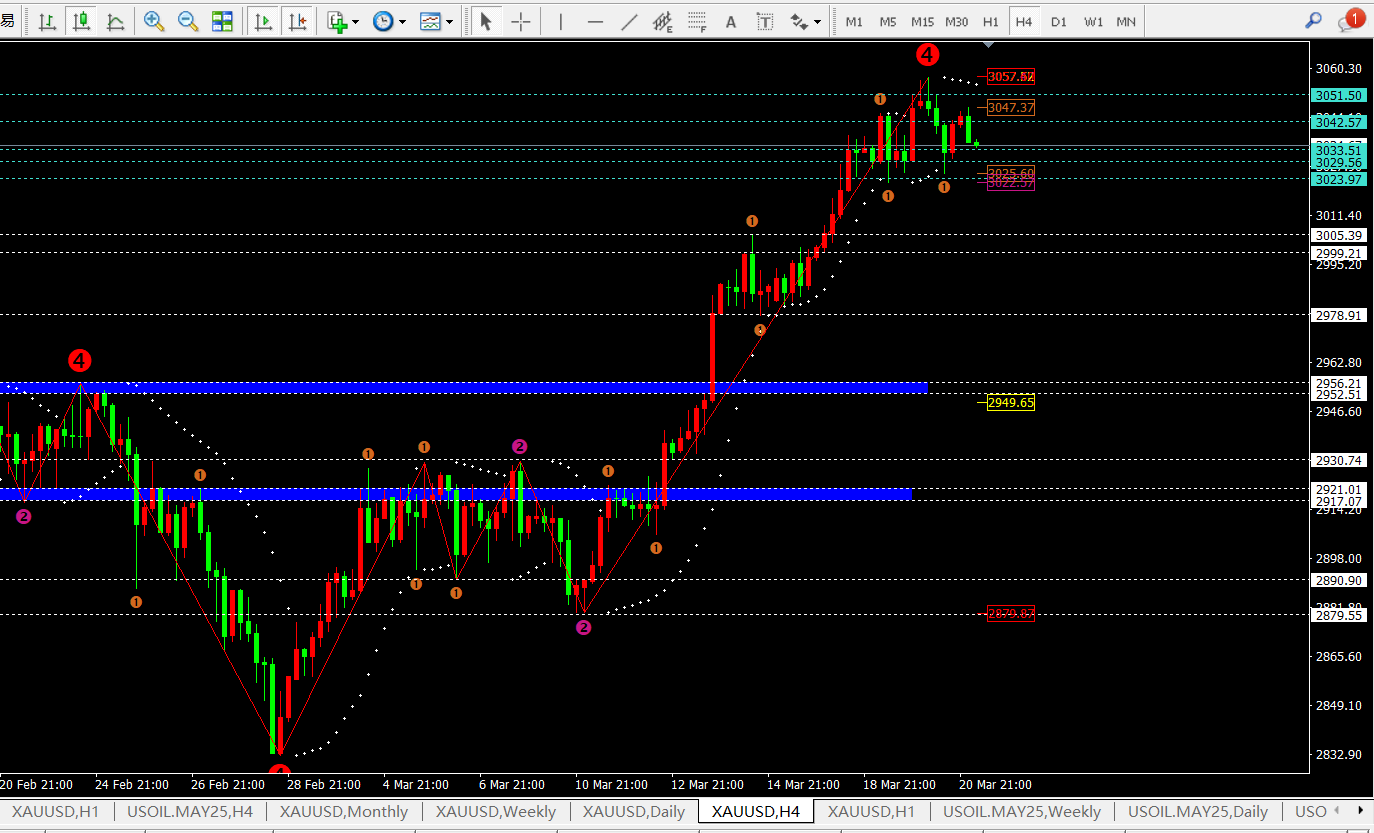The height and width of the screenshot is (833, 1374).
Task: Switch to the XAUUSD,Daily chart tab
Action: (634, 812)
